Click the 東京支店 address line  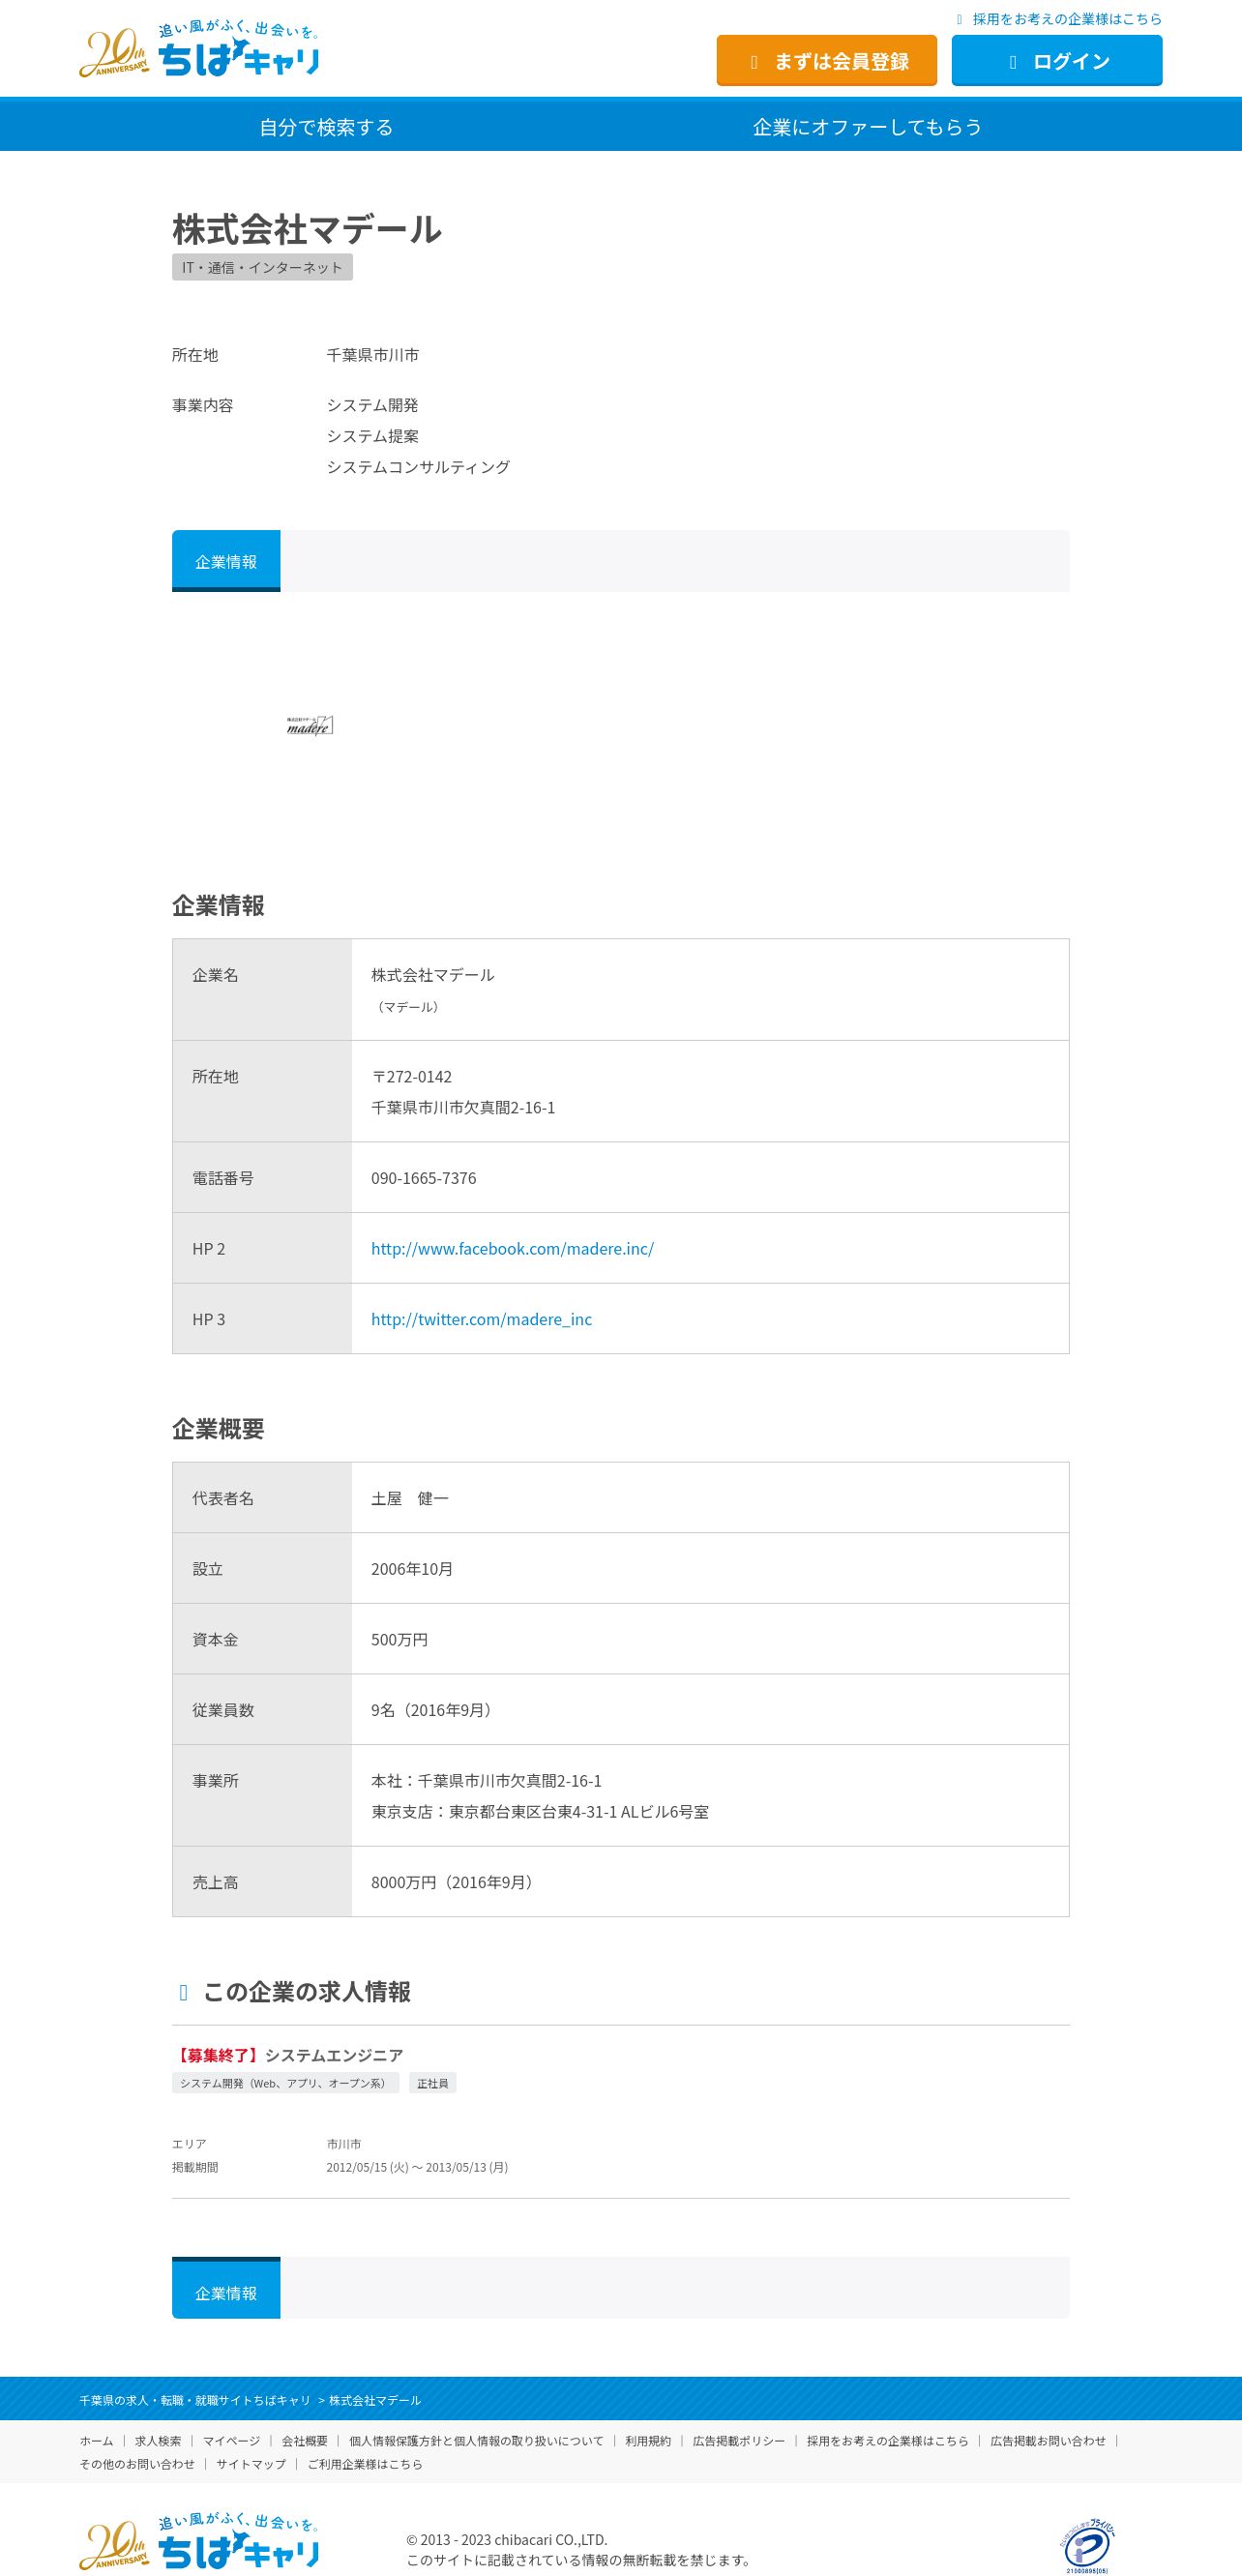coord(540,1812)
